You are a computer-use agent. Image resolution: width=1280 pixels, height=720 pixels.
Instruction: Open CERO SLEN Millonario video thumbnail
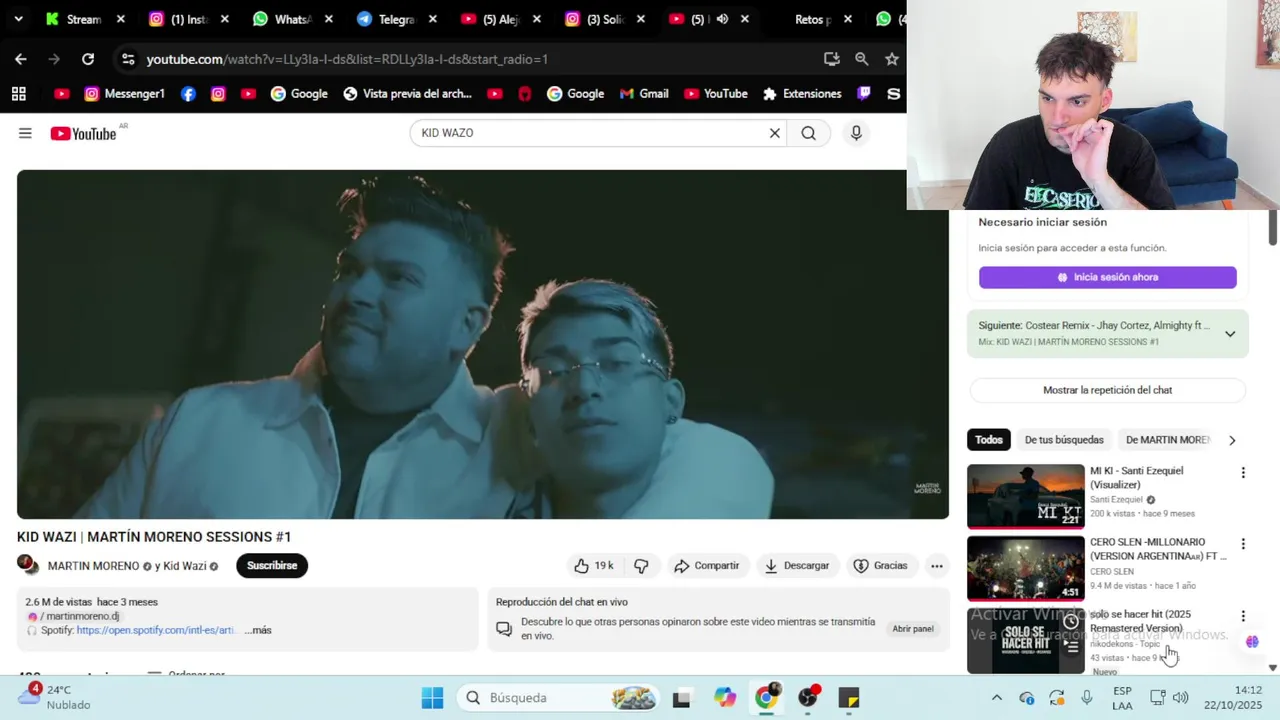pyautogui.click(x=1026, y=568)
